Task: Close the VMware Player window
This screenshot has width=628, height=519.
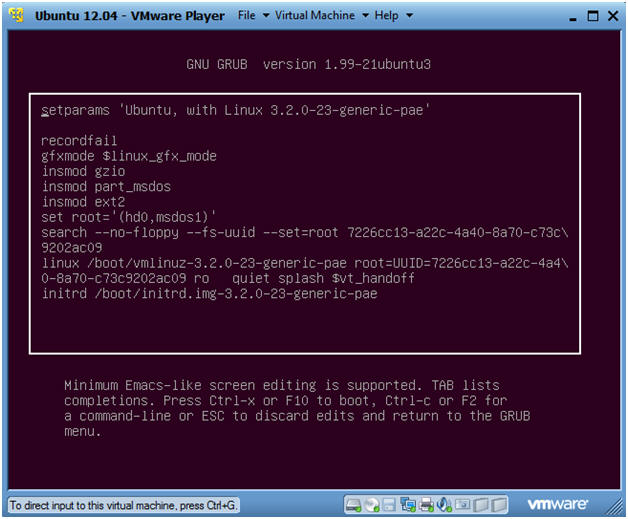Action: point(613,16)
